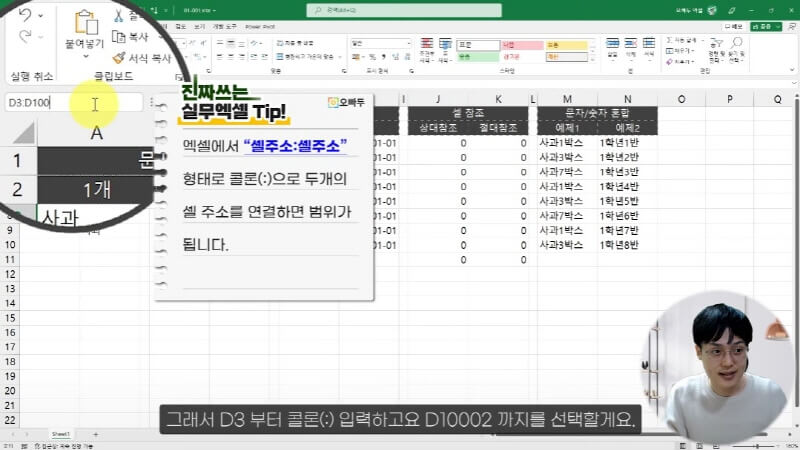Open the number format combo box
The image size is (800, 450).
point(380,43)
